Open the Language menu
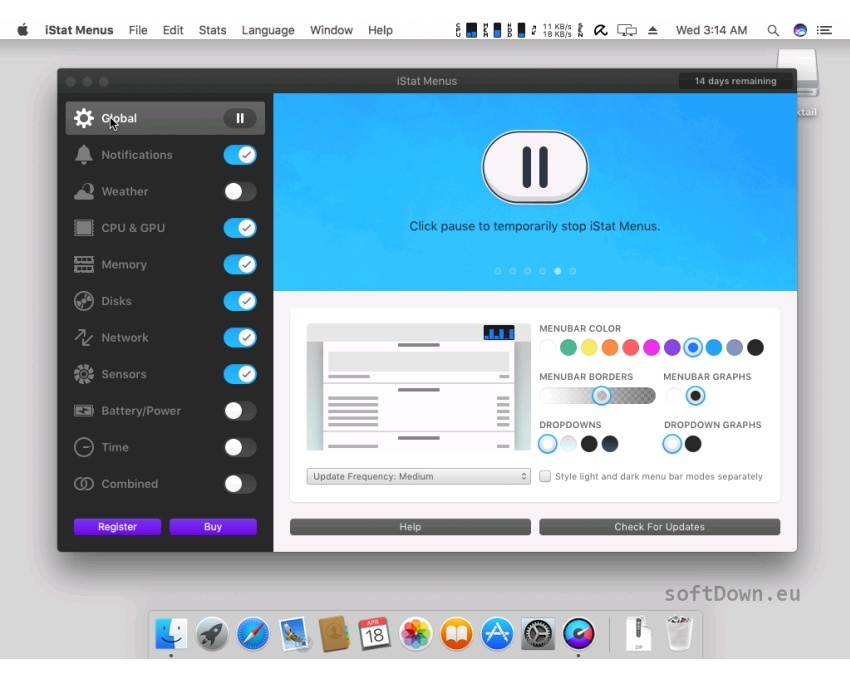The width and height of the screenshot is (850, 680). pyautogui.click(x=268, y=30)
